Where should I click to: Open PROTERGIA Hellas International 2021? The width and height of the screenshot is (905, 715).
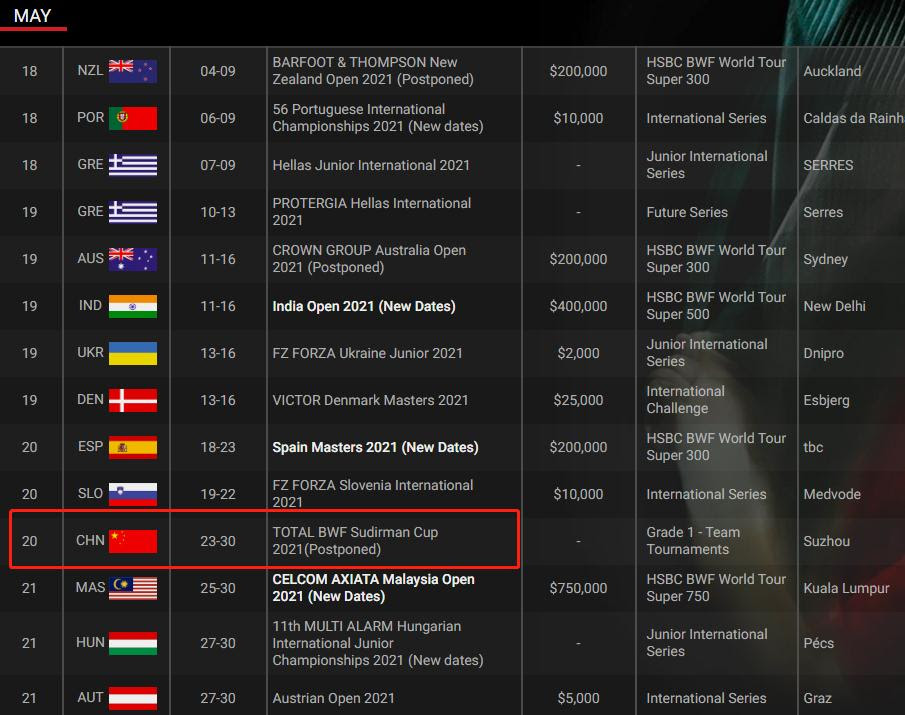372,212
